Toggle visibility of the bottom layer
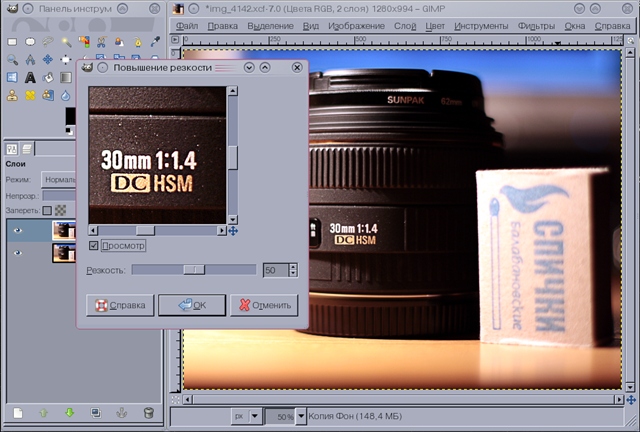Screen dimensions: 640x432 (x=18, y=253)
